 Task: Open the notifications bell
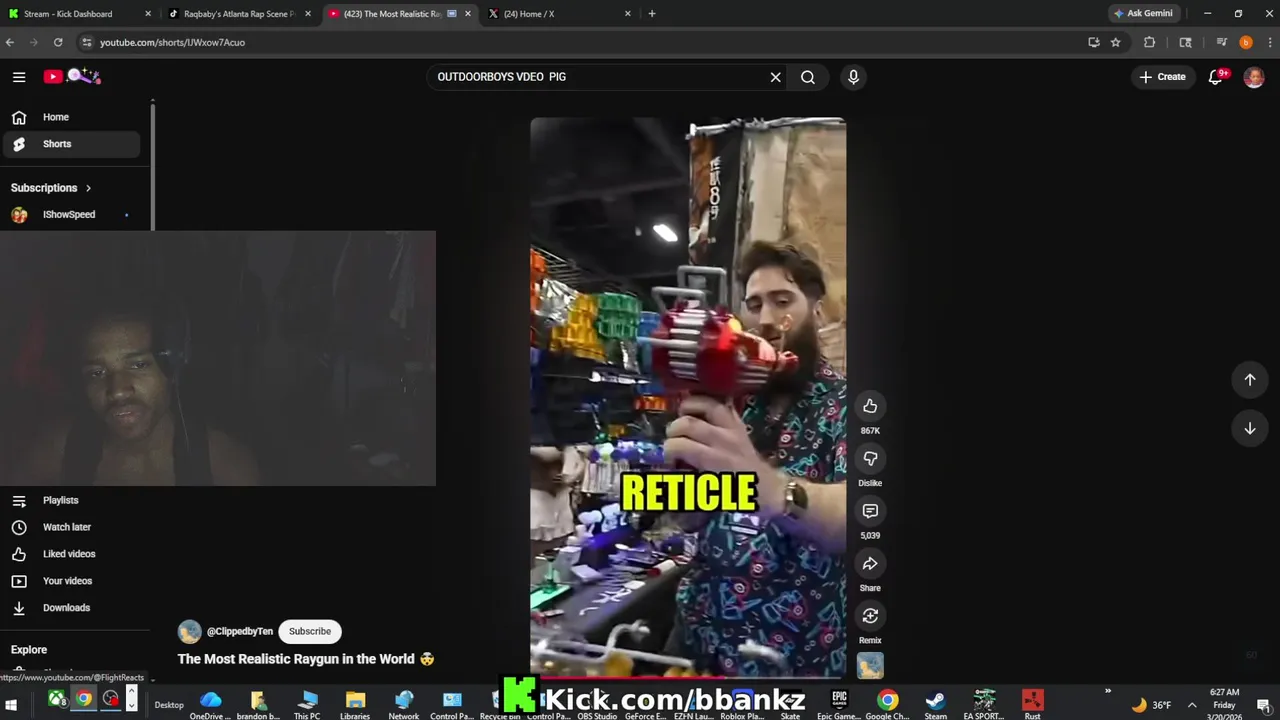coord(1216,77)
